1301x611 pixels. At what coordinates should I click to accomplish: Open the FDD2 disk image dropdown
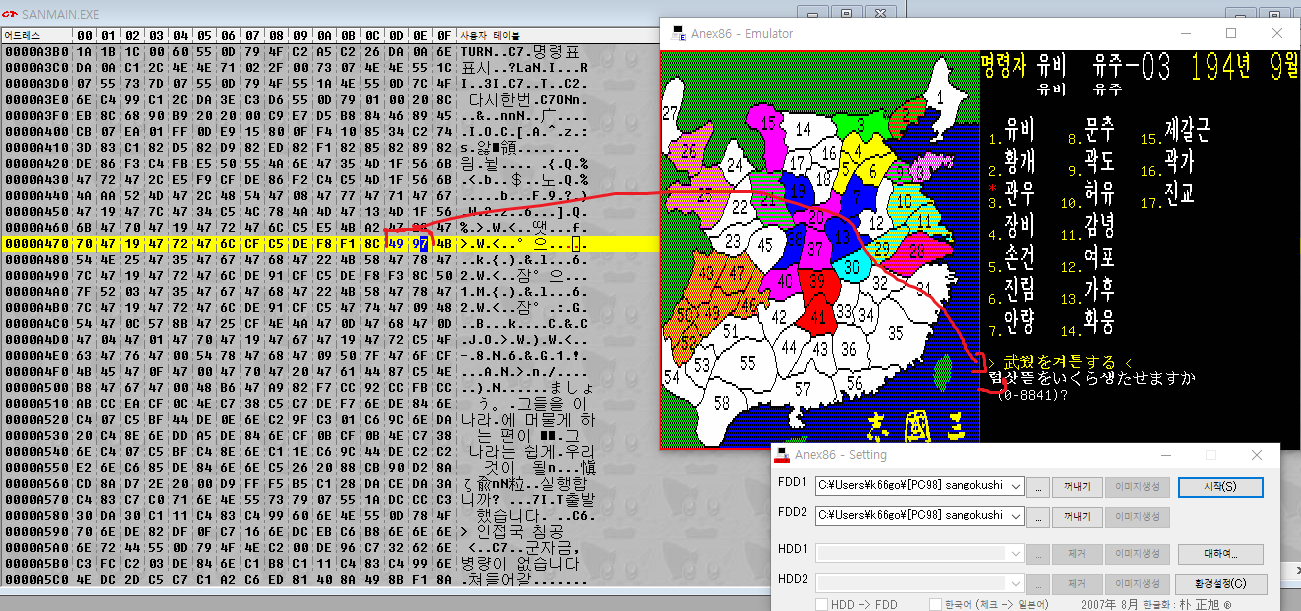click(1017, 516)
